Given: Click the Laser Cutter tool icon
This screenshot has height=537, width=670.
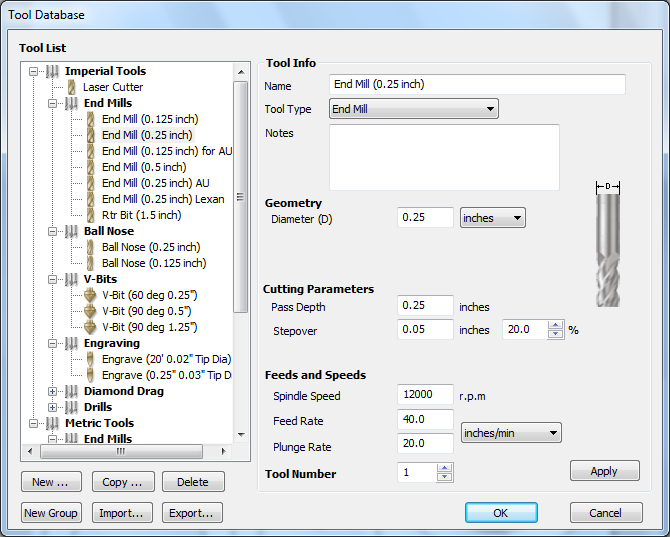Looking at the screenshot, I should click(x=72, y=87).
